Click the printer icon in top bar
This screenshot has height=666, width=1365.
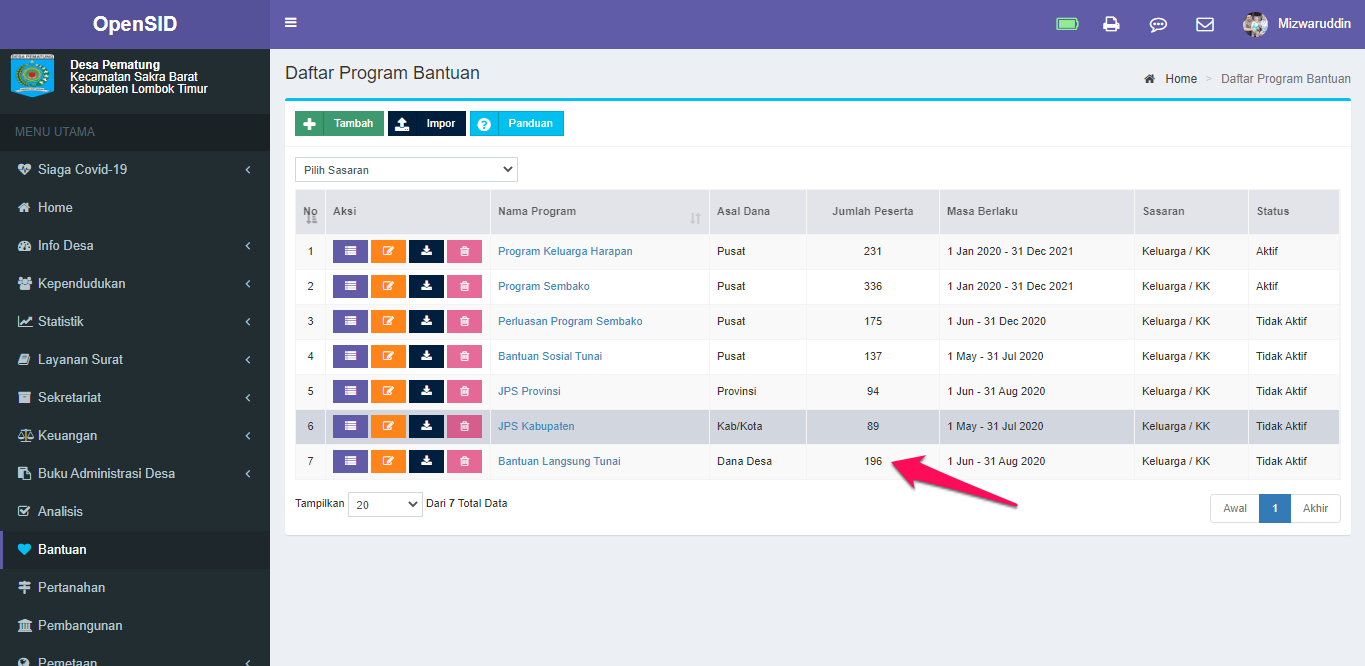coord(1111,24)
